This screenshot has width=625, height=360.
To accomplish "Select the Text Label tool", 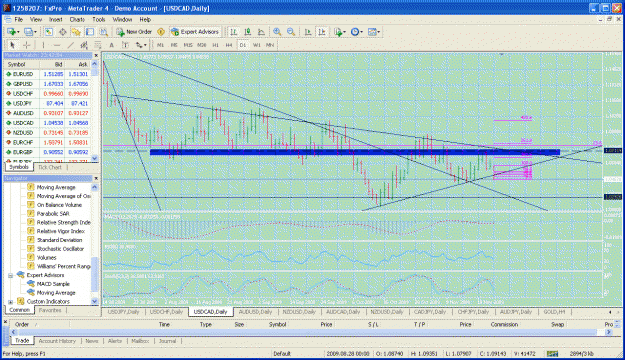I will click(x=126, y=45).
